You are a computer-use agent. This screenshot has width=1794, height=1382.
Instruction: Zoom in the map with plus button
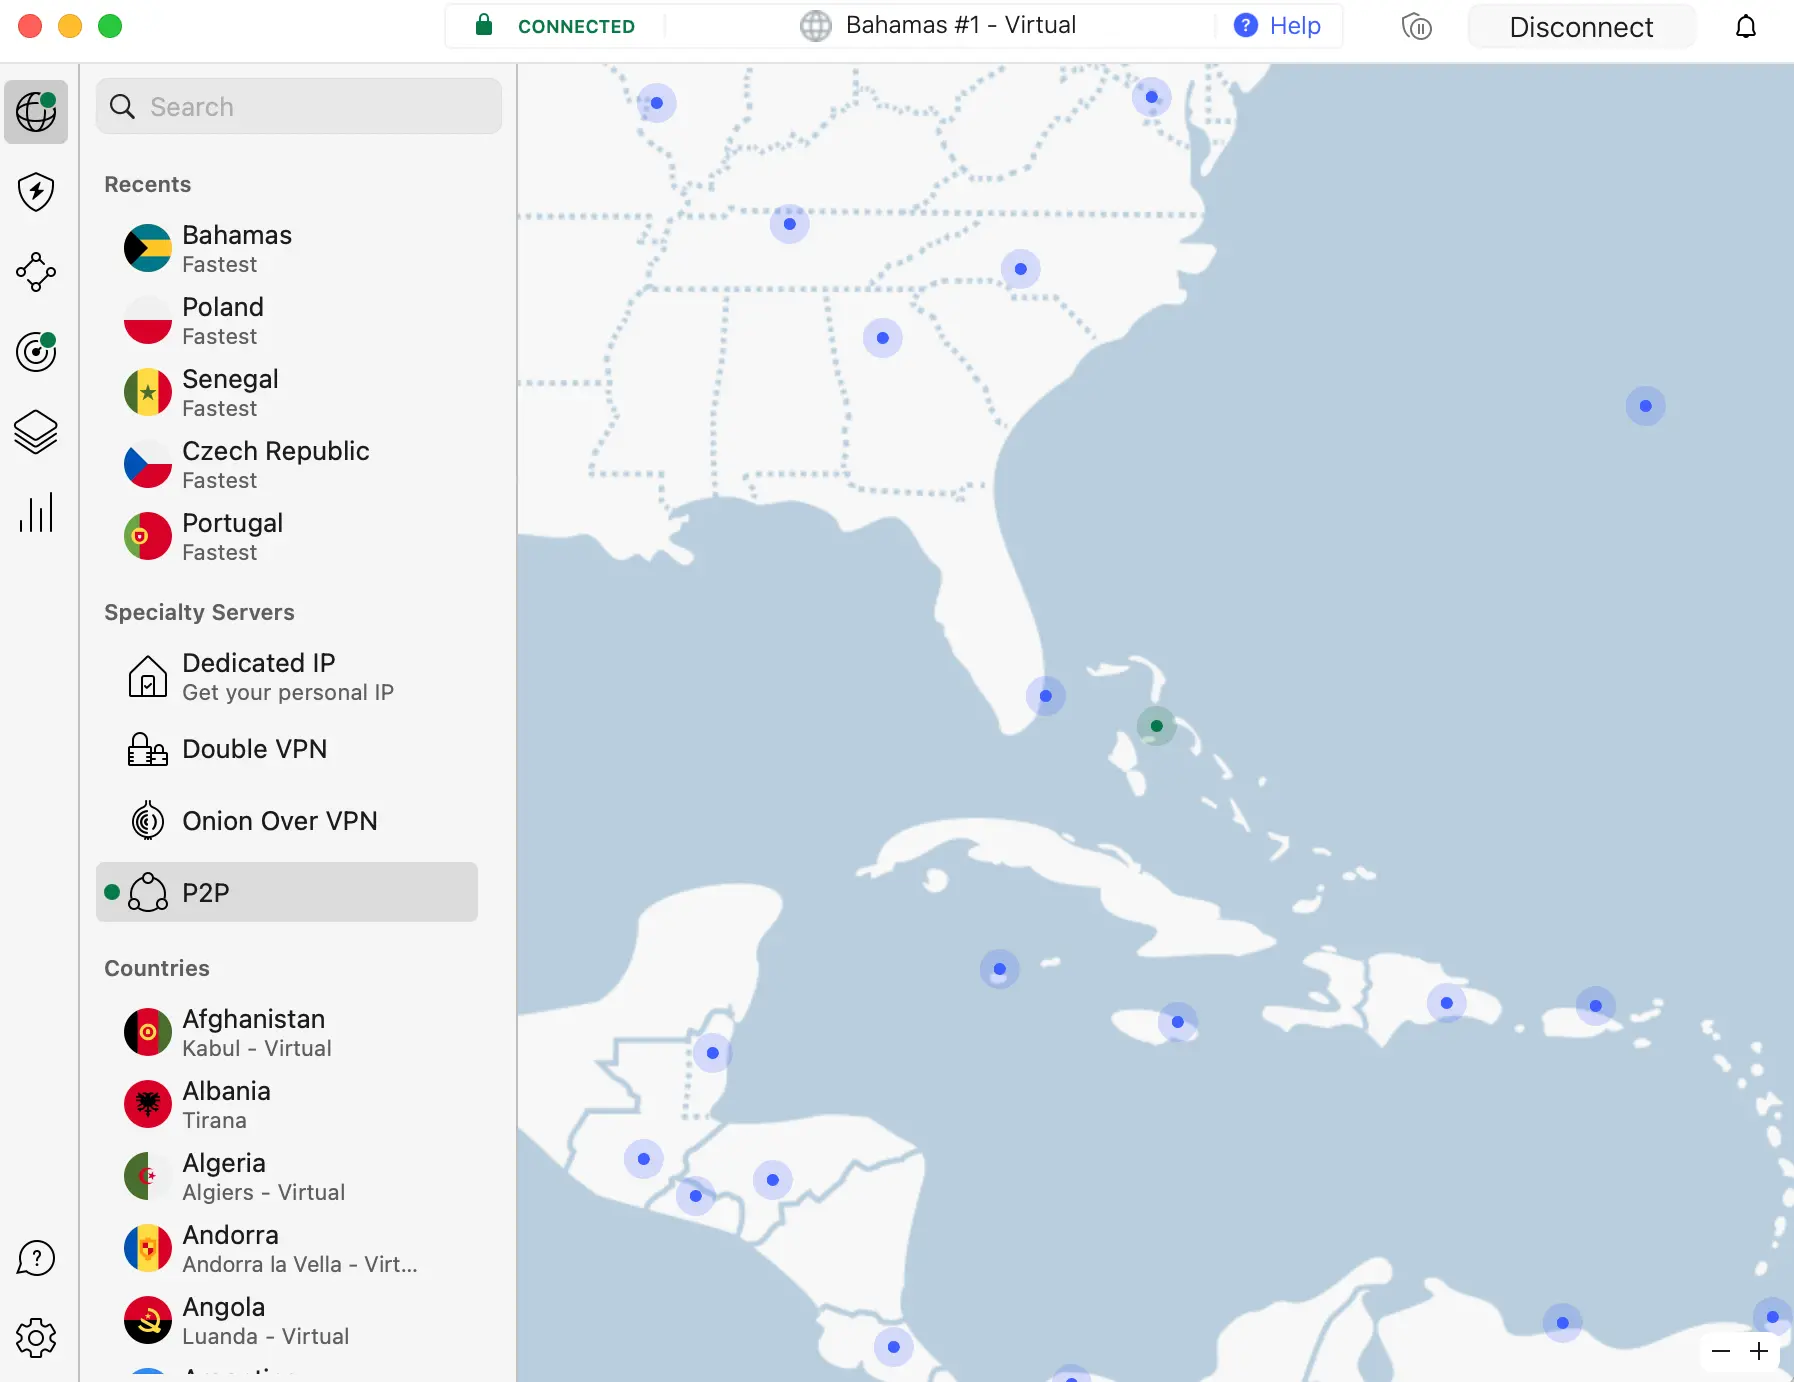tap(1759, 1351)
